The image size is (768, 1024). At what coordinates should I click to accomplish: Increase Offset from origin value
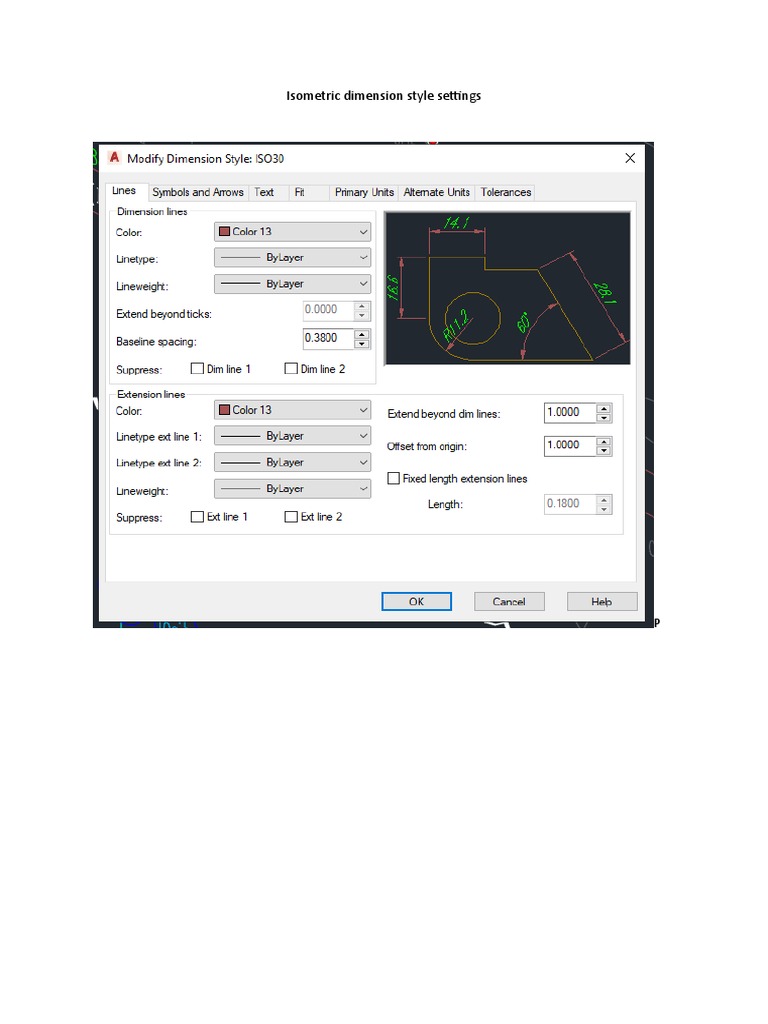pos(604,441)
